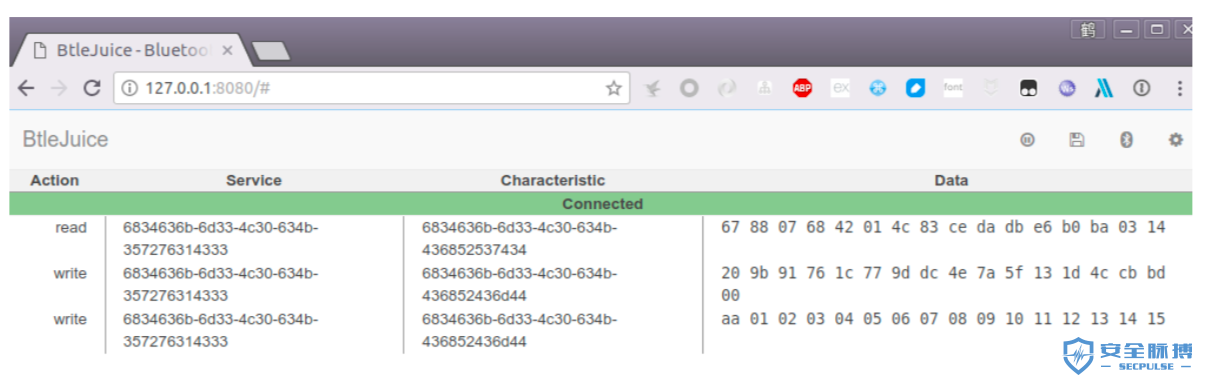Click the 'font' extension icon
The image size is (1212, 391).
coord(953,88)
